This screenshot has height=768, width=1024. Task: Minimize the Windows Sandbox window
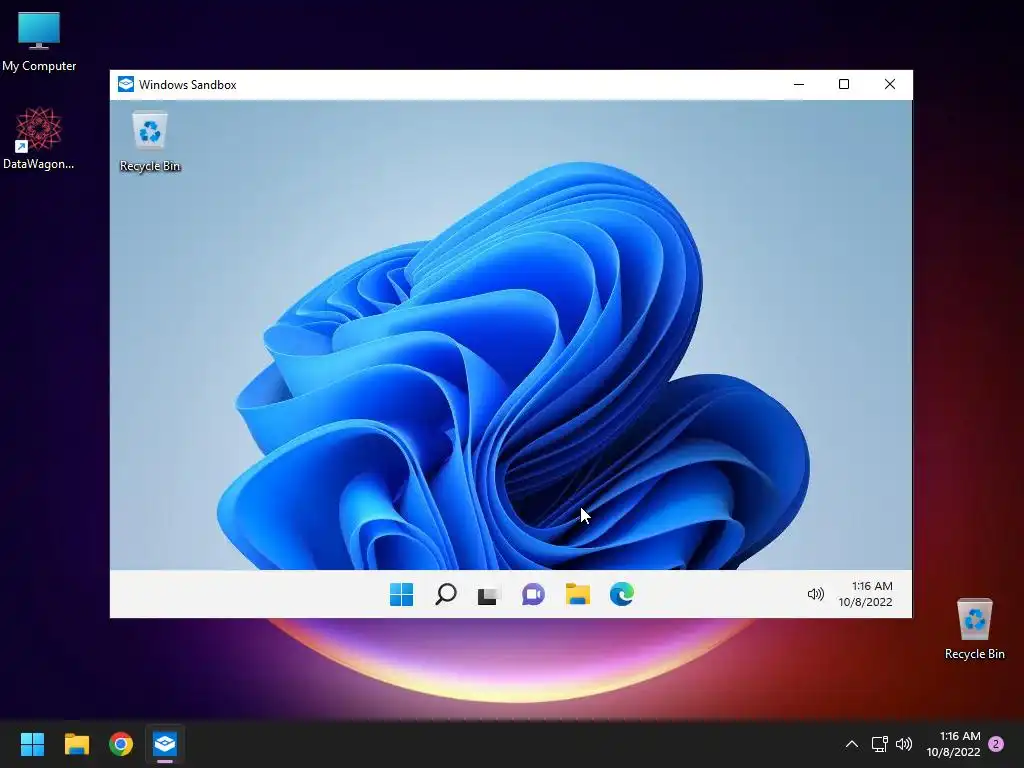(799, 84)
